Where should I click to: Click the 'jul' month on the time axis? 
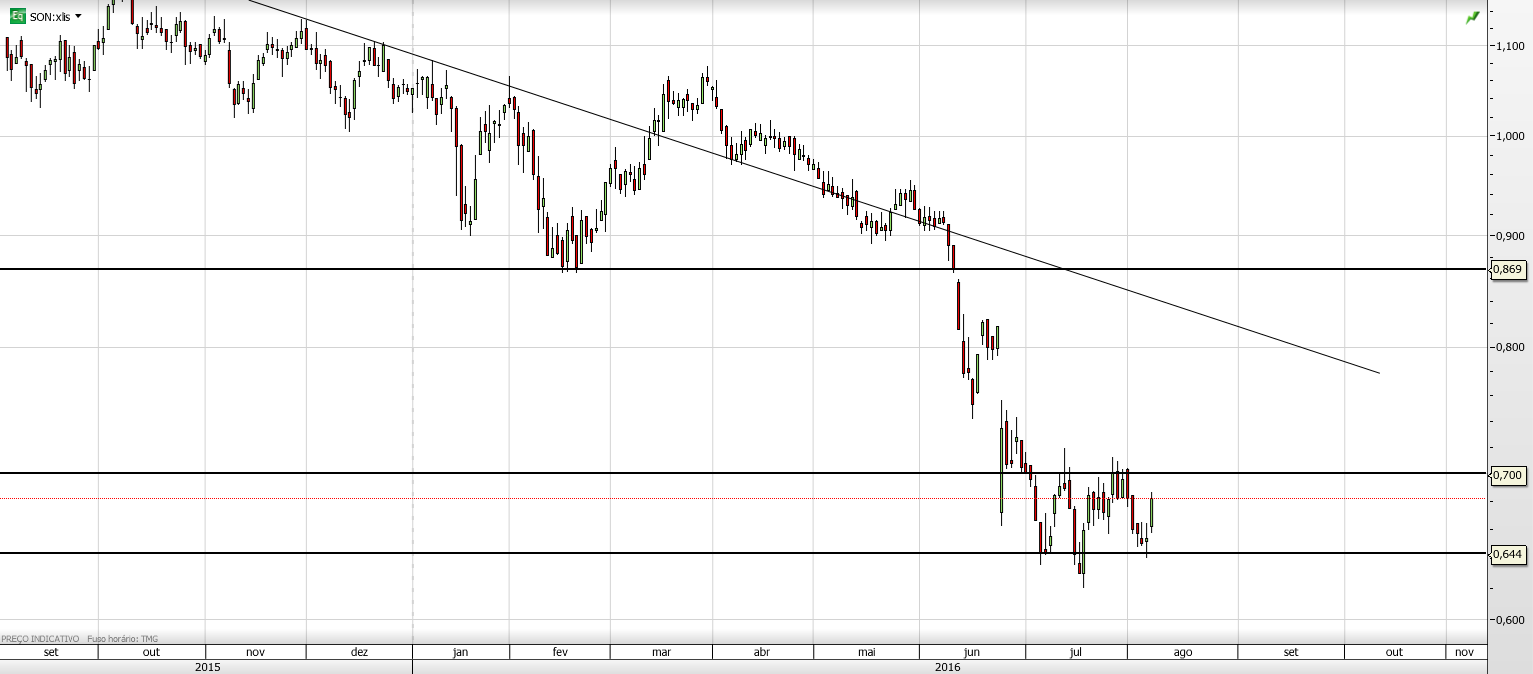1076,652
